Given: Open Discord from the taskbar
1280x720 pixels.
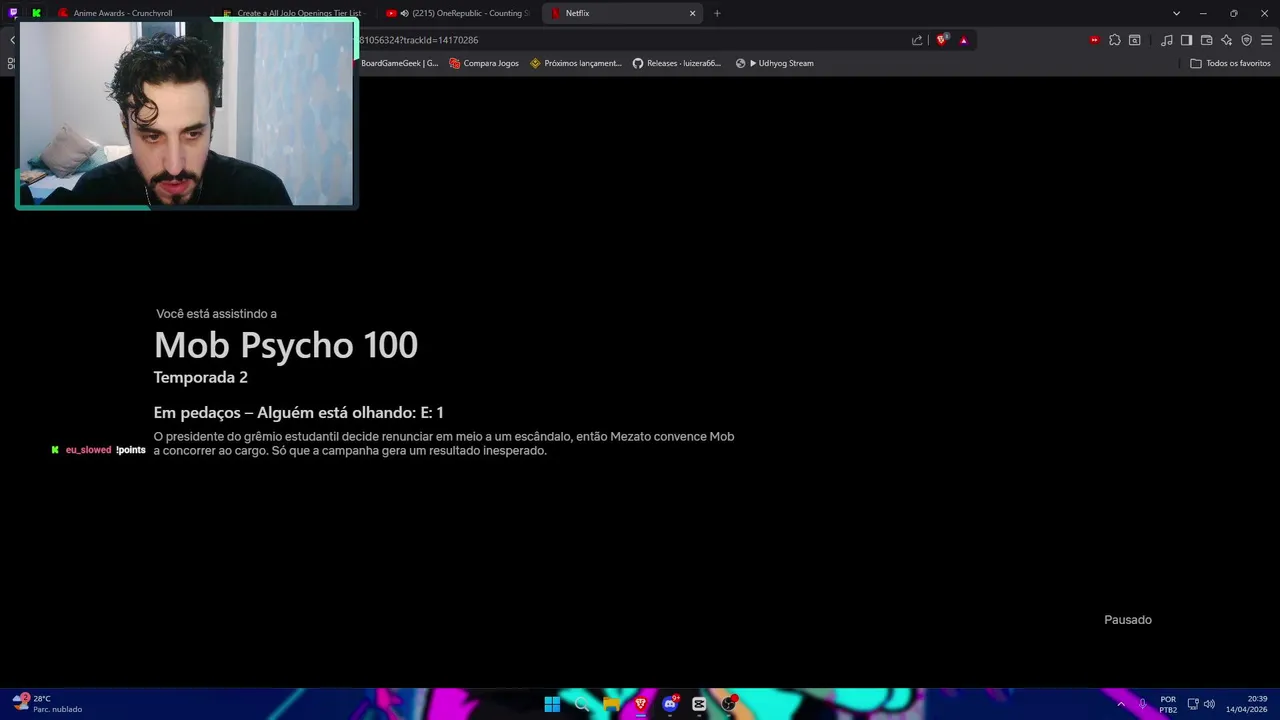Looking at the screenshot, I should click(x=670, y=704).
